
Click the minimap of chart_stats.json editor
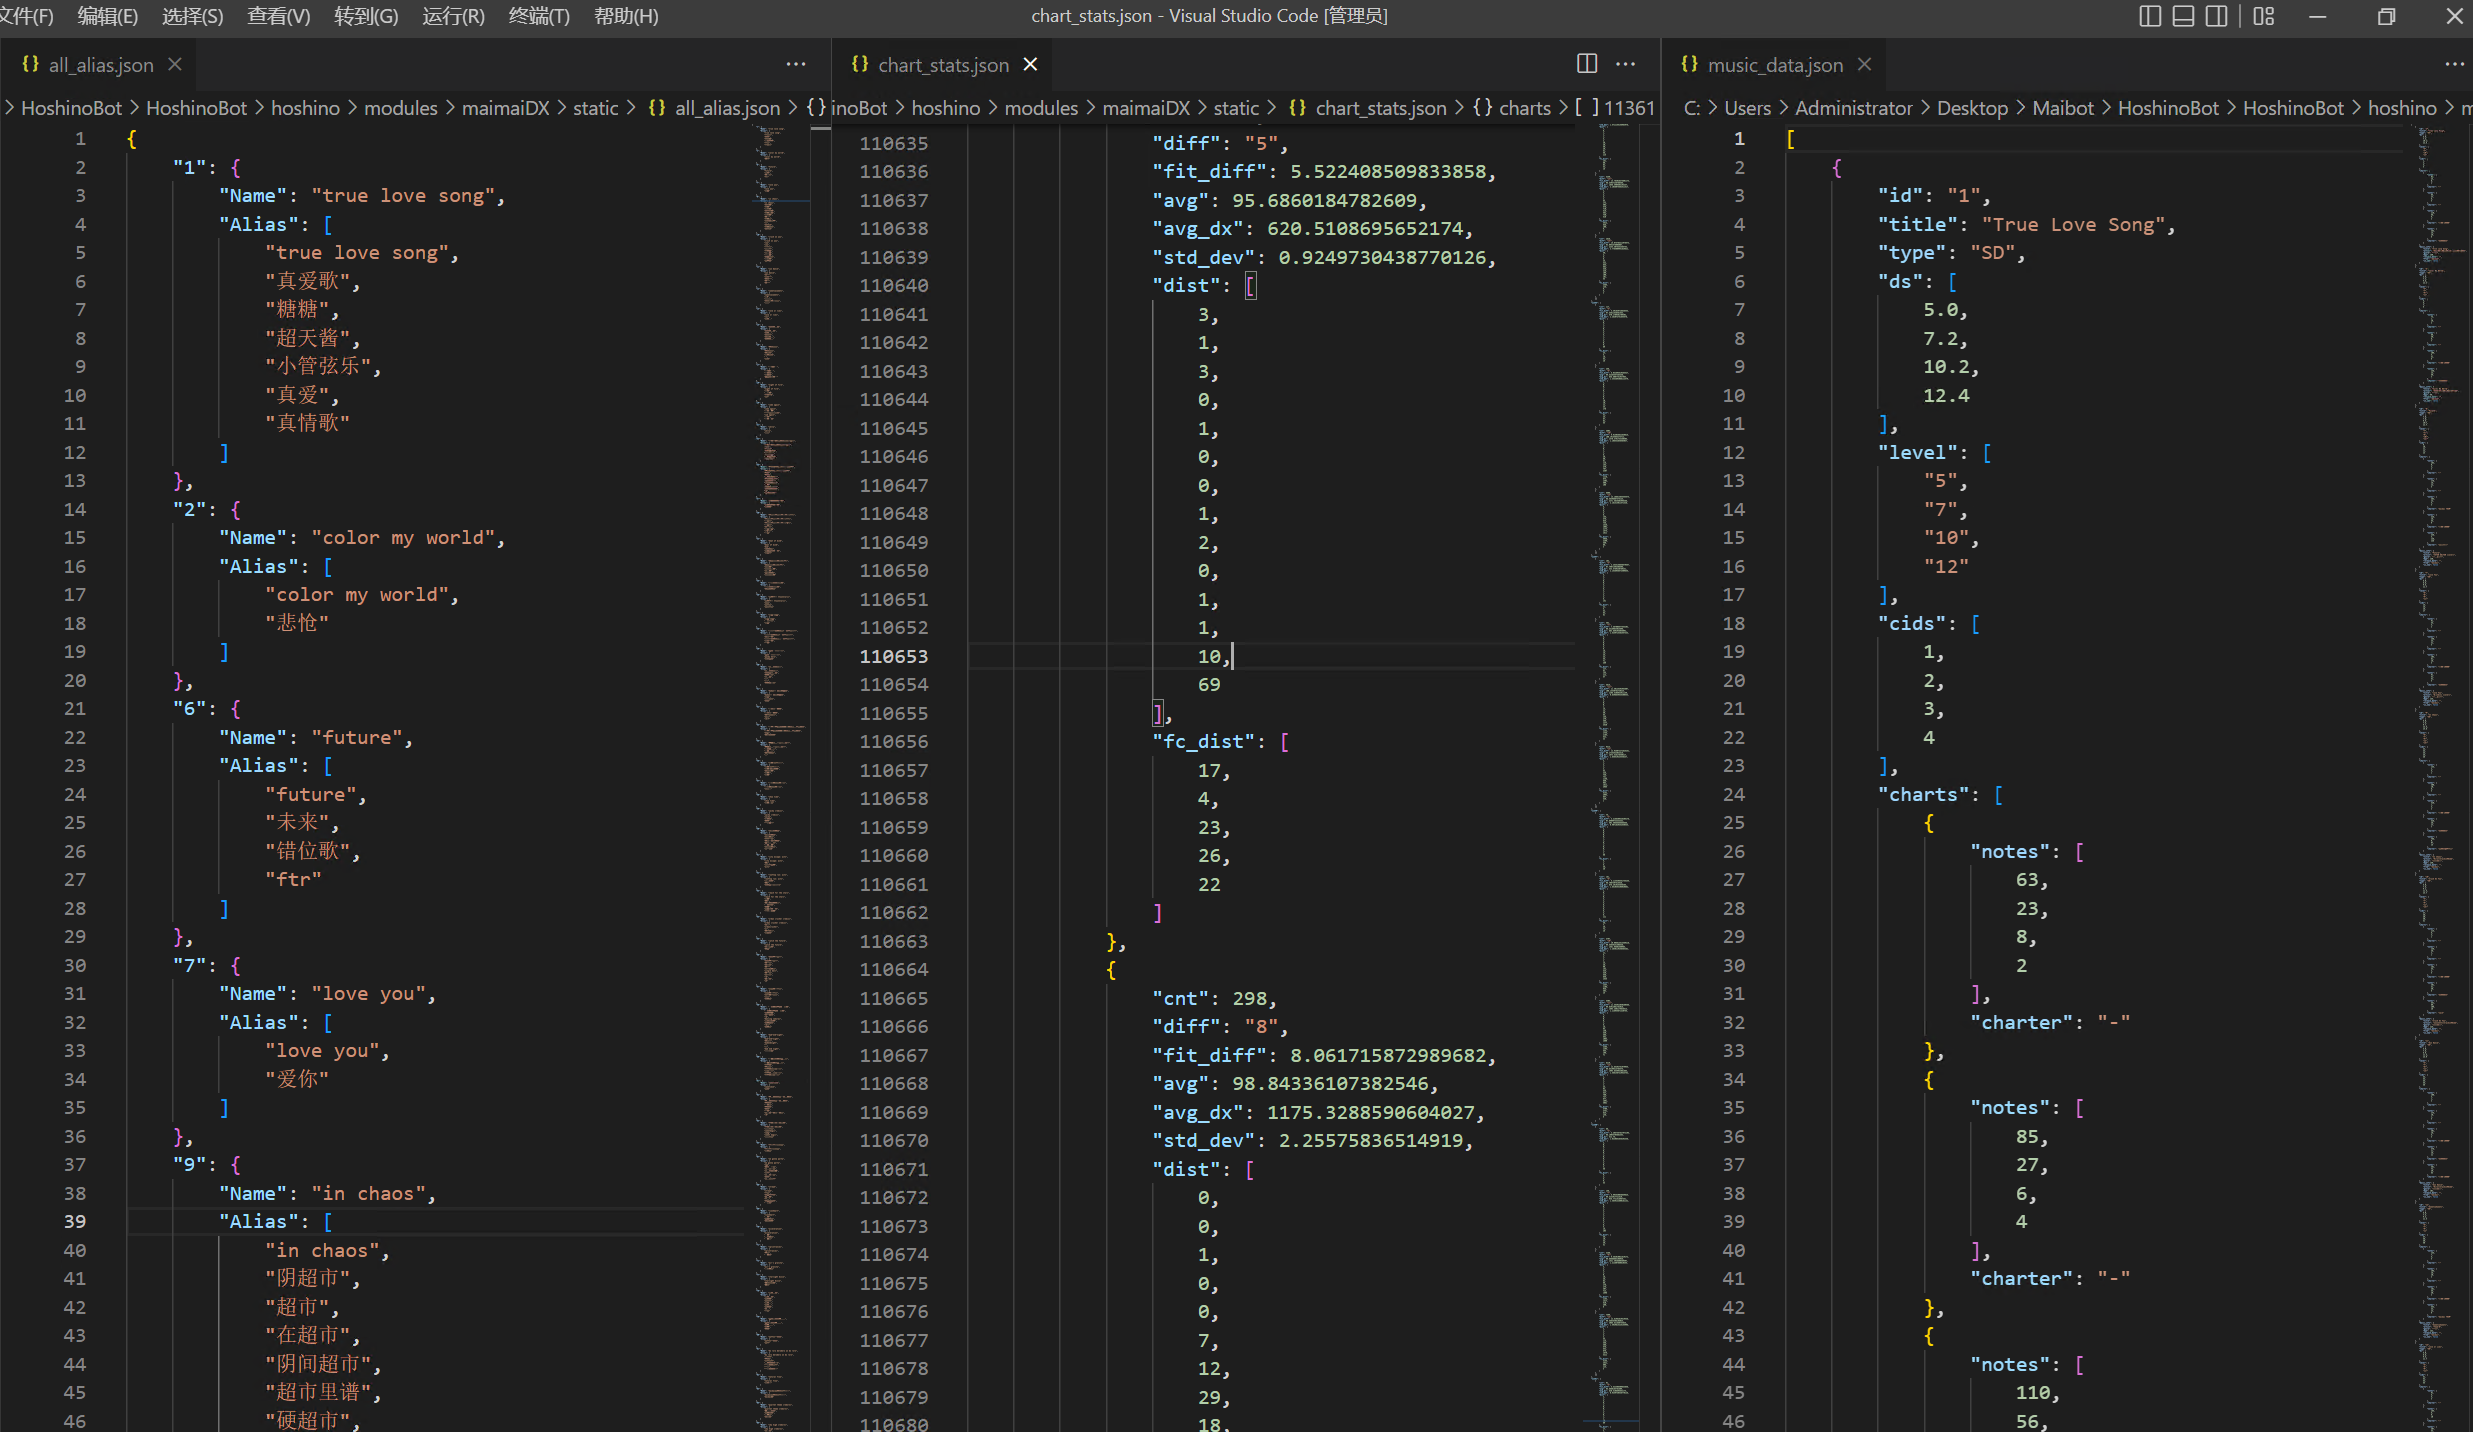point(1610,778)
